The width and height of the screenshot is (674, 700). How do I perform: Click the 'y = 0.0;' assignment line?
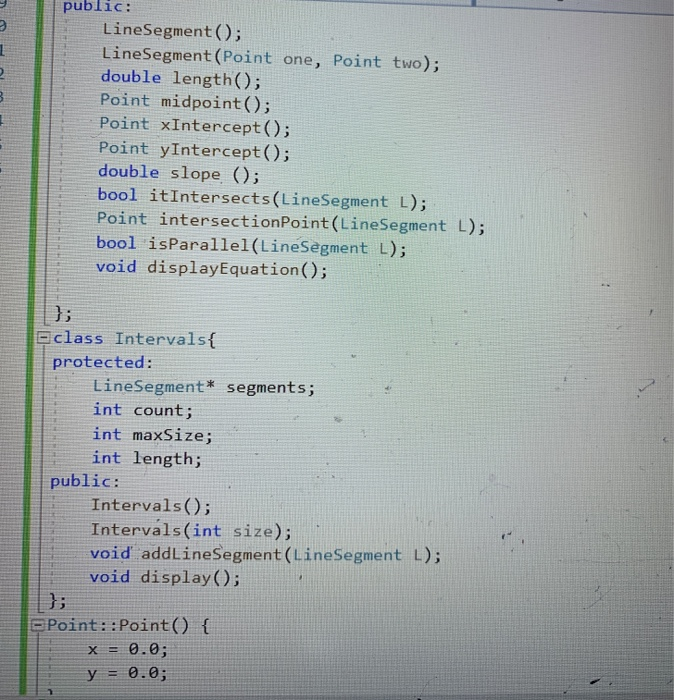[127, 672]
